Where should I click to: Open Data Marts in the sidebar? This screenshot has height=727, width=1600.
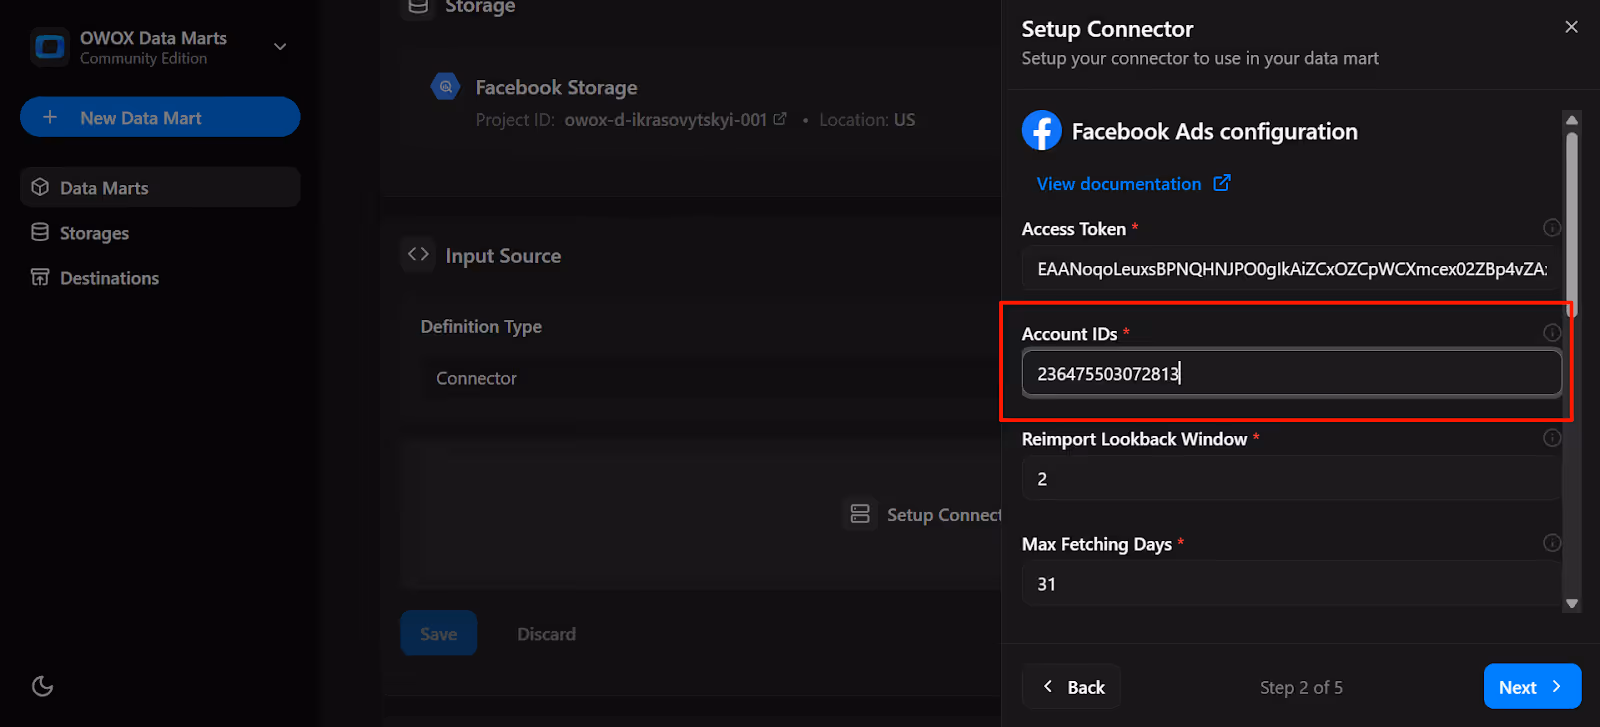click(160, 187)
